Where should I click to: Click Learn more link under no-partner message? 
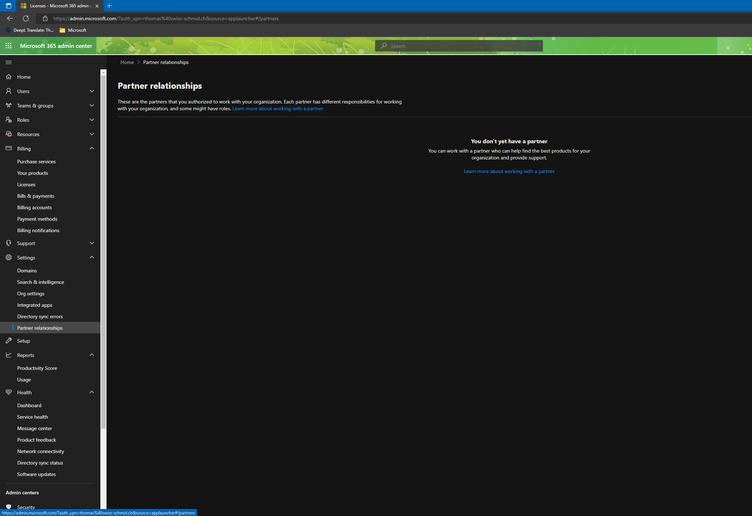pyautogui.click(x=509, y=171)
